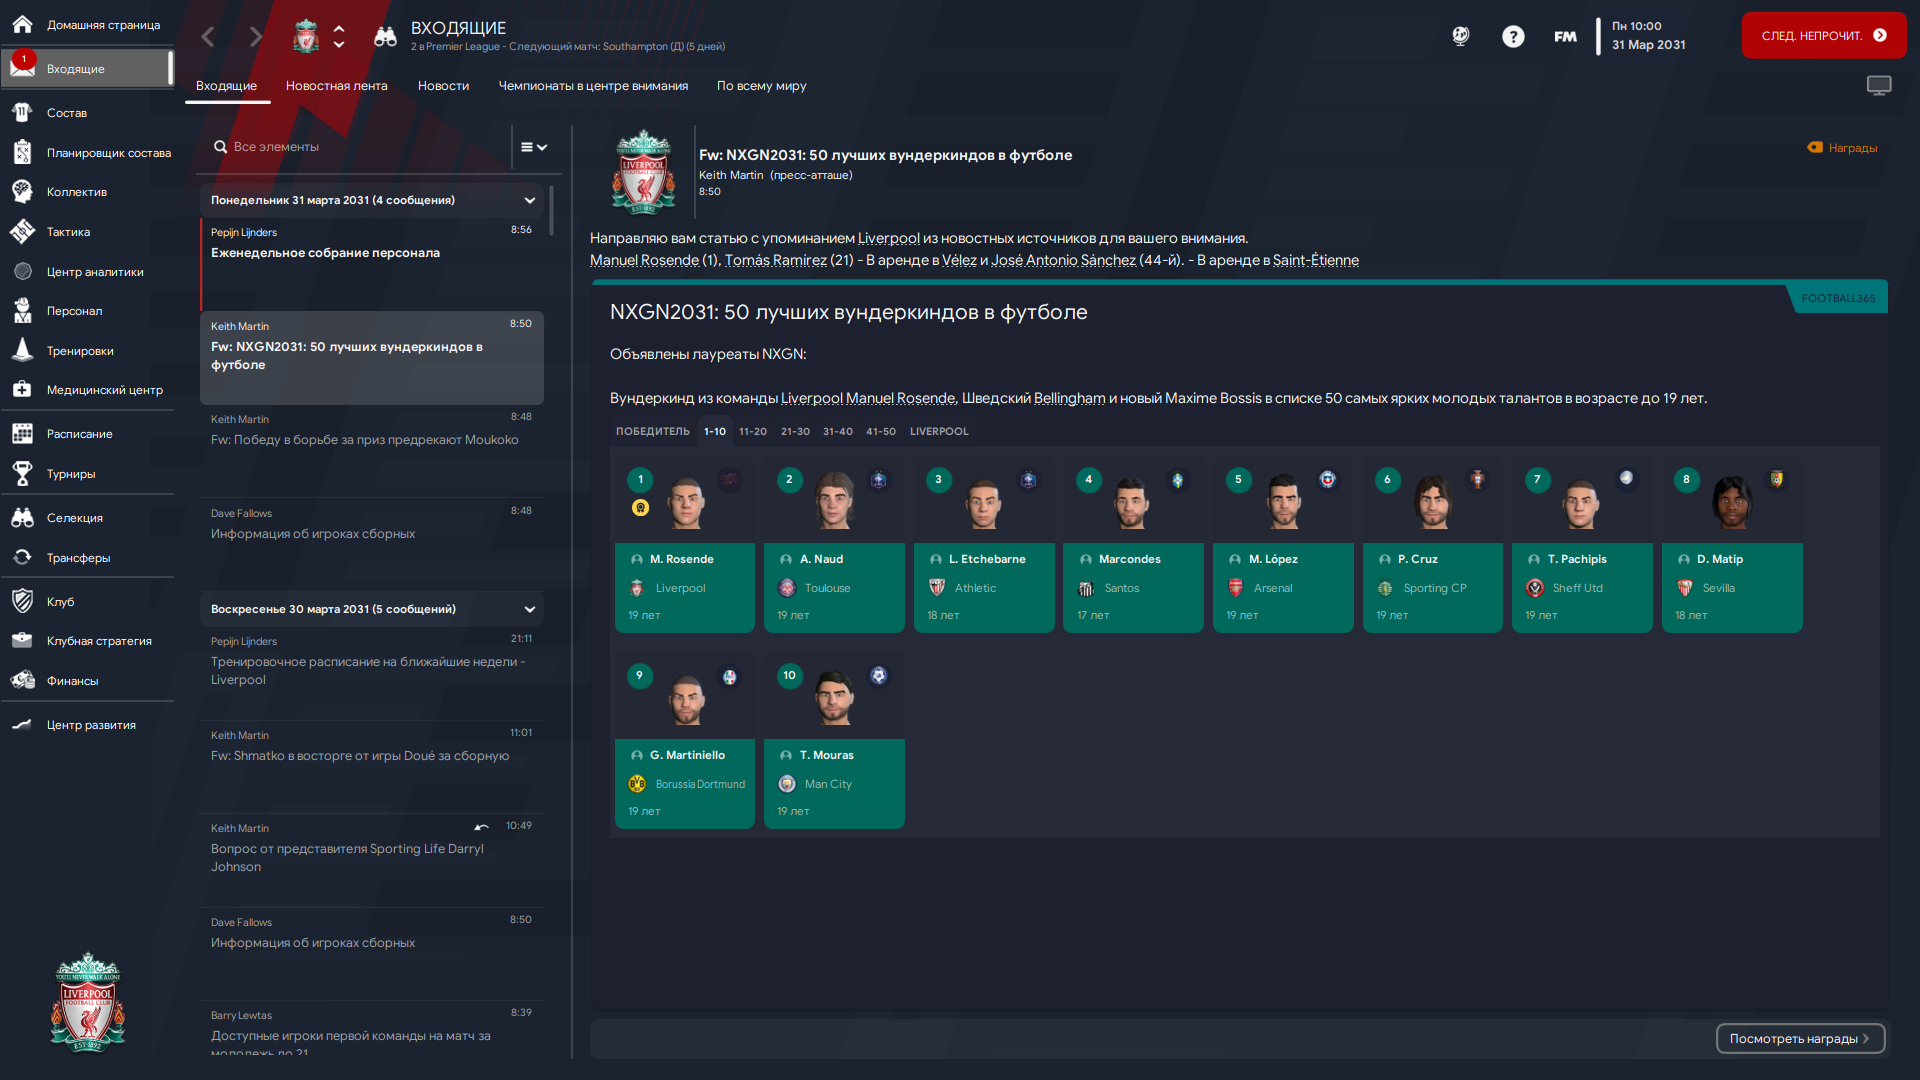The height and width of the screenshot is (1080, 1920).
Task: Click the help question mark icon
Action: [1513, 37]
